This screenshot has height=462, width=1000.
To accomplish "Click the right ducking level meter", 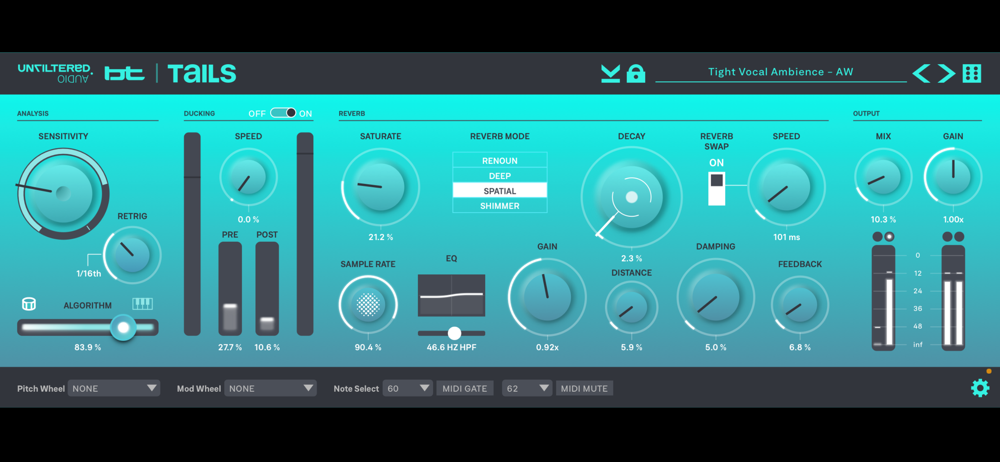I will pyautogui.click(x=305, y=234).
